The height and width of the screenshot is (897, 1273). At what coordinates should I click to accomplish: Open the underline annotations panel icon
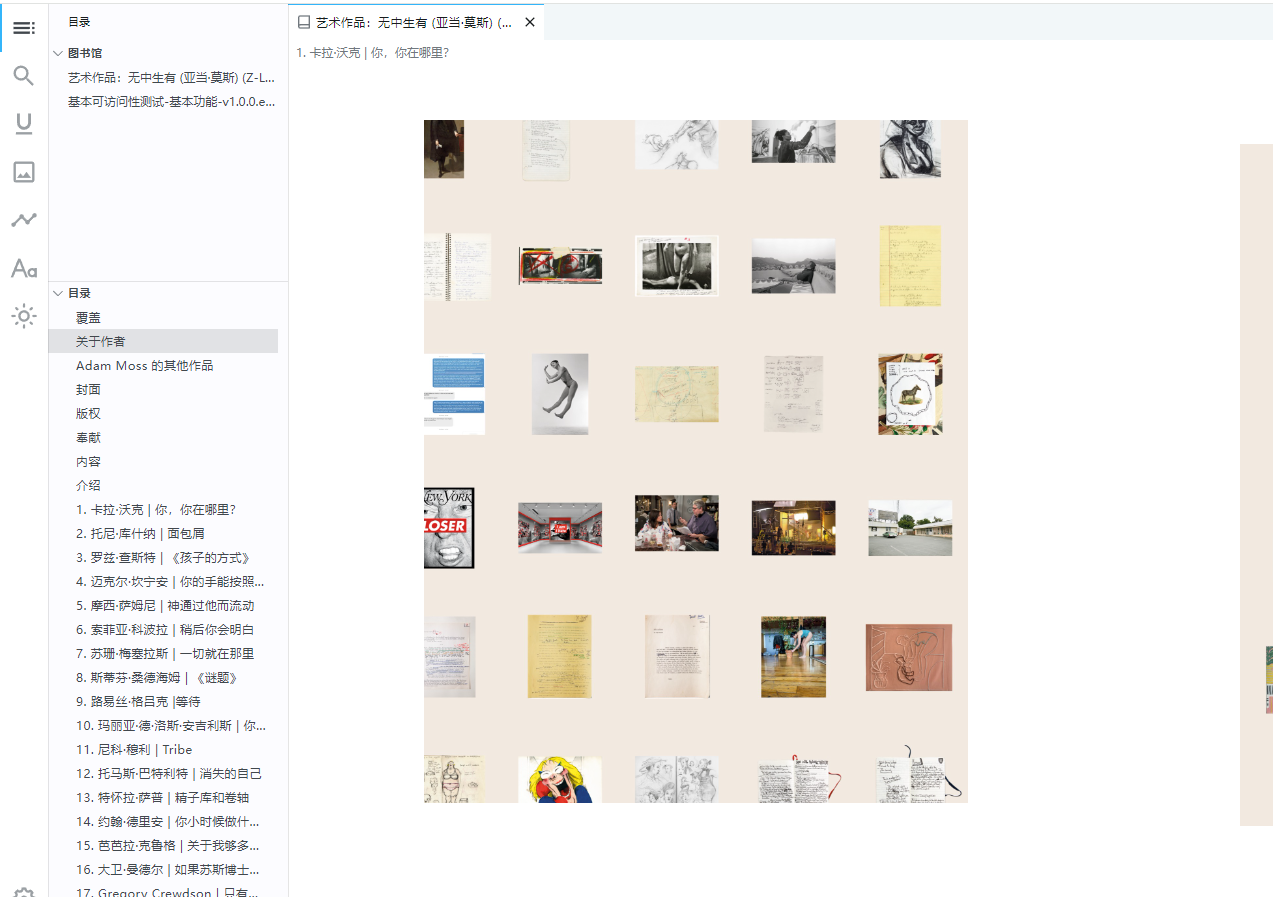point(24,124)
